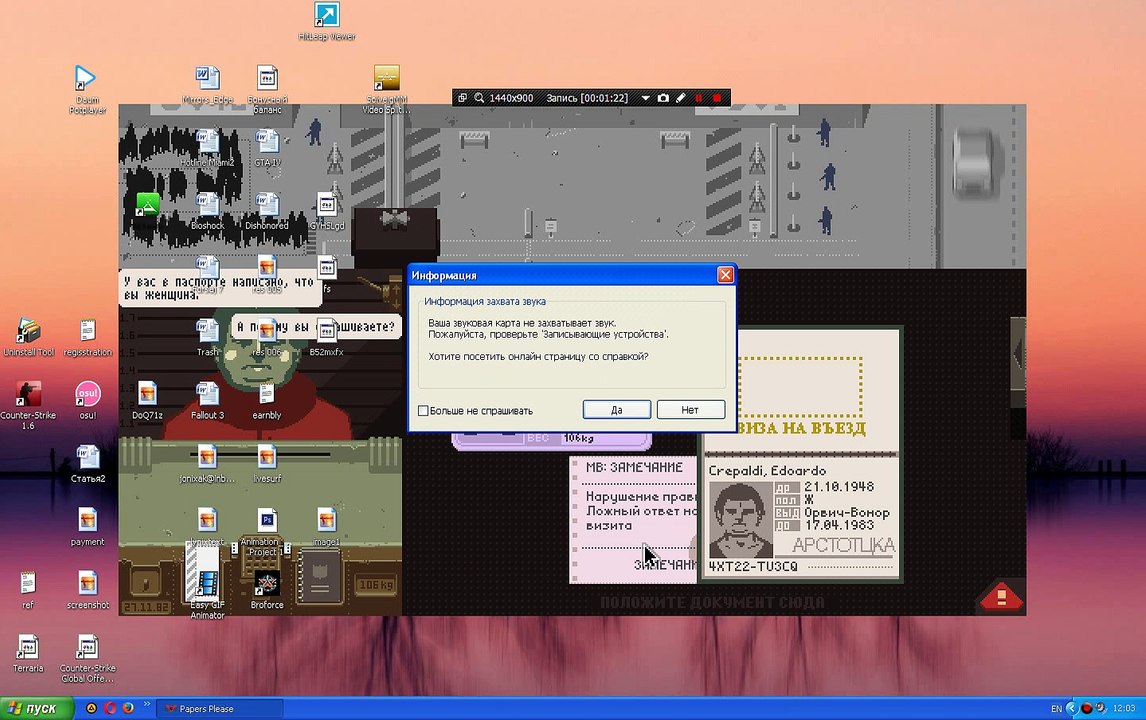The height and width of the screenshot is (720, 1146).
Task: Open the SolveigMM Video Splitter shortcut
Action: point(387,89)
